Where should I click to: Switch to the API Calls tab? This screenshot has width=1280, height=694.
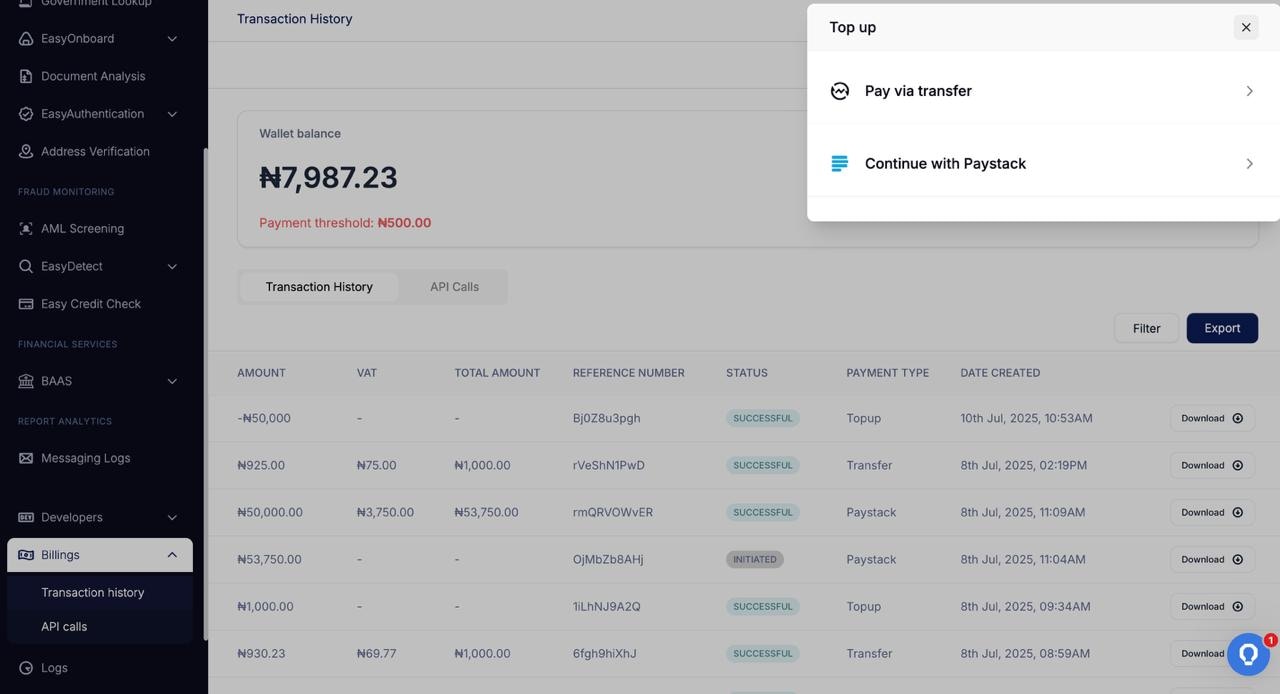coord(454,286)
